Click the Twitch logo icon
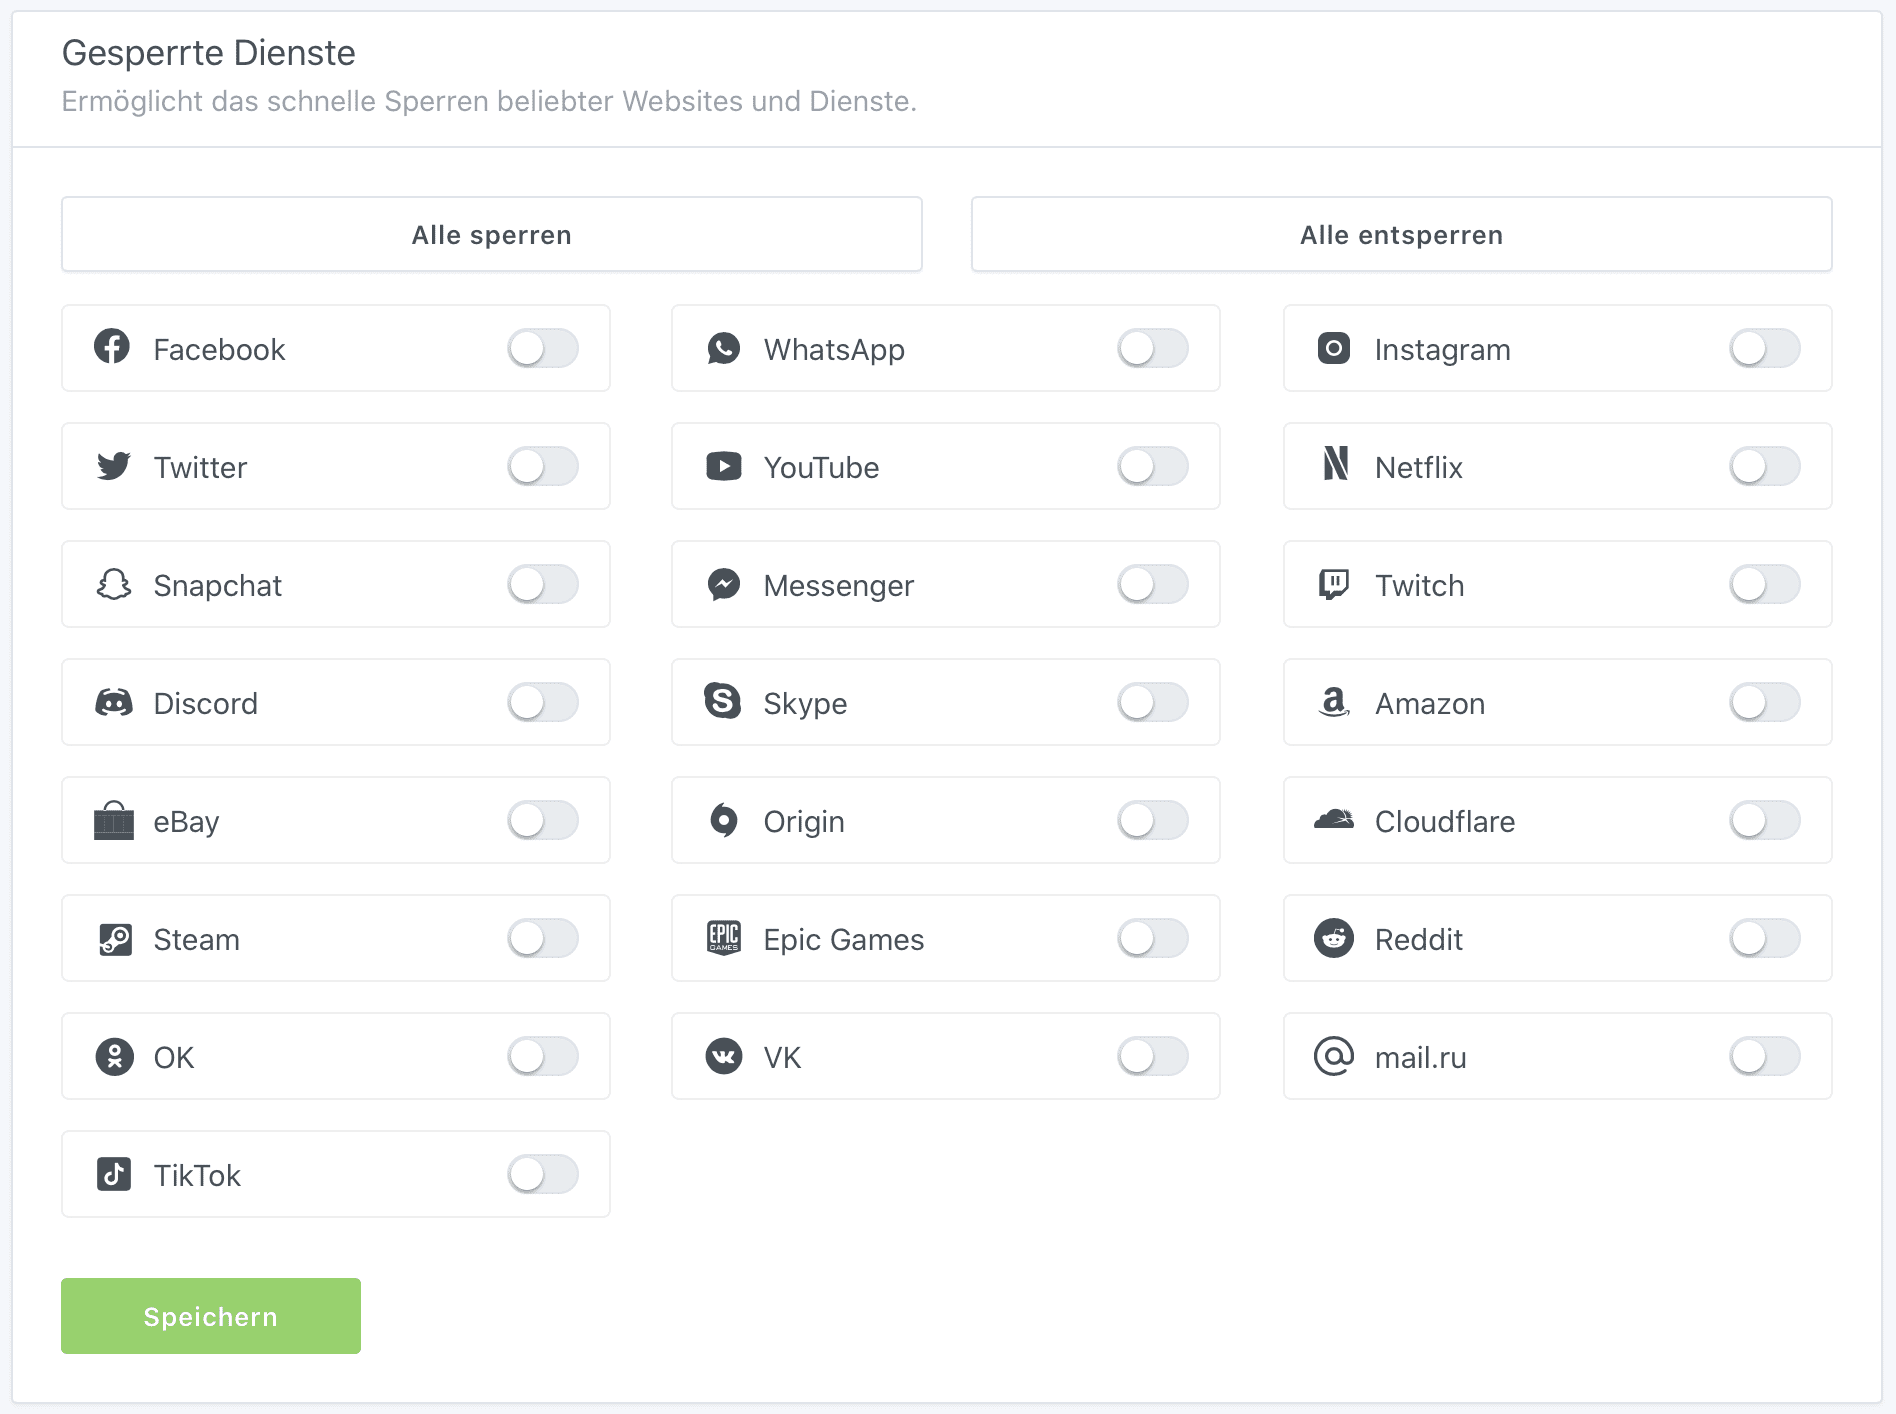Image resolution: width=1896 pixels, height=1414 pixels. (x=1333, y=584)
